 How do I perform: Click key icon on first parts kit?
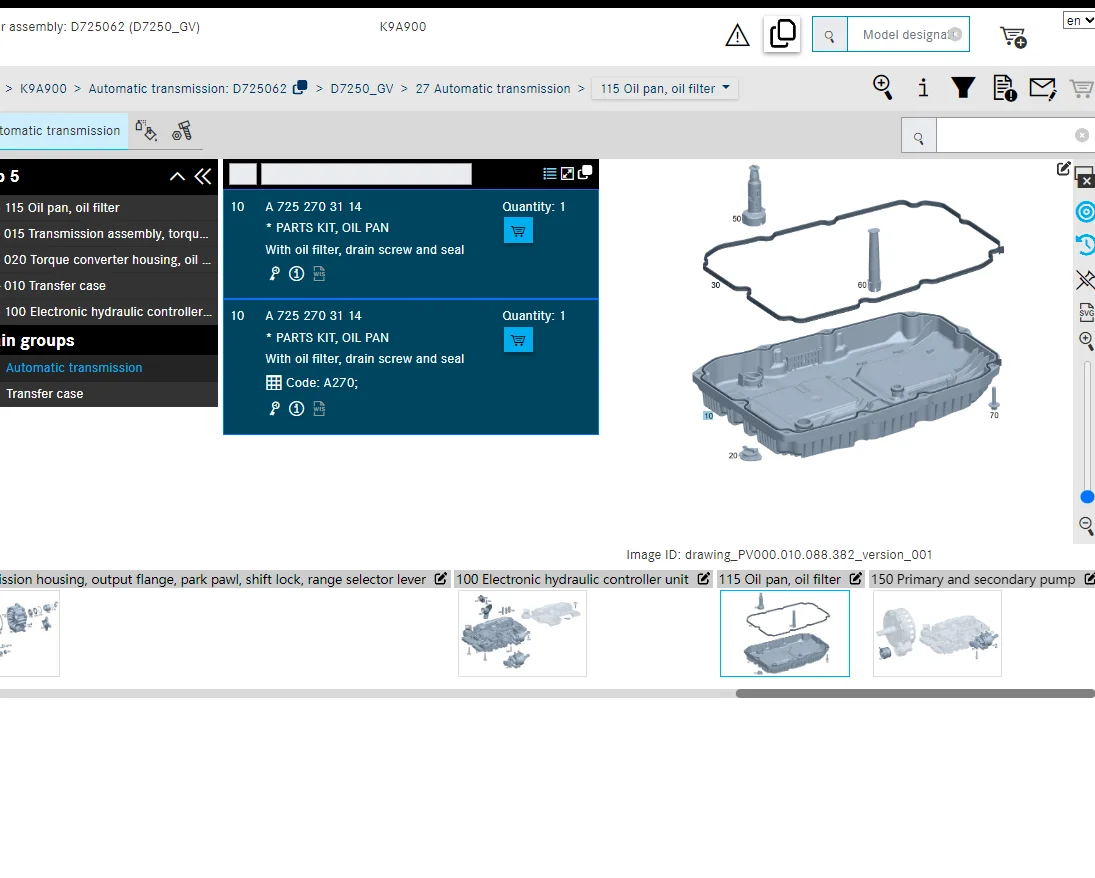pos(274,273)
